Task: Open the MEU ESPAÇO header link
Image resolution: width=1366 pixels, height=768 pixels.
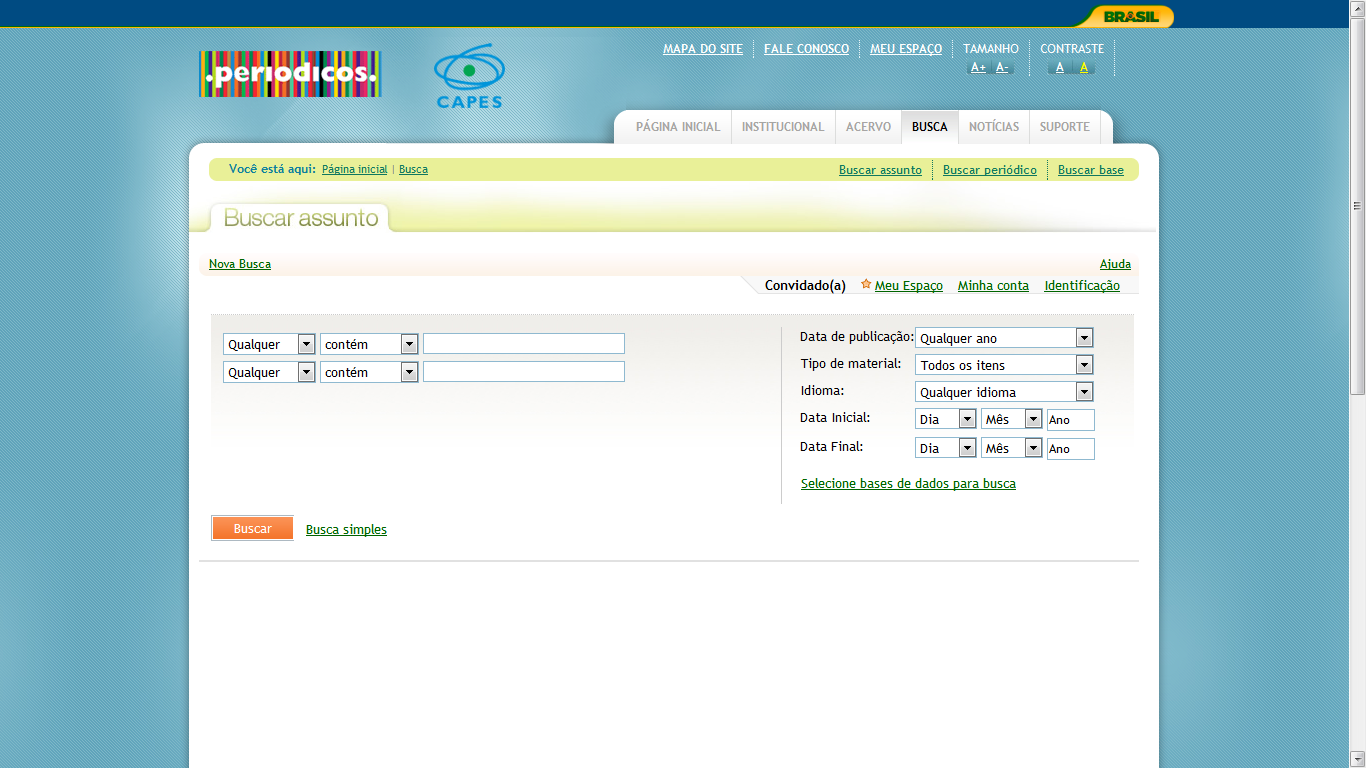Action: click(906, 49)
